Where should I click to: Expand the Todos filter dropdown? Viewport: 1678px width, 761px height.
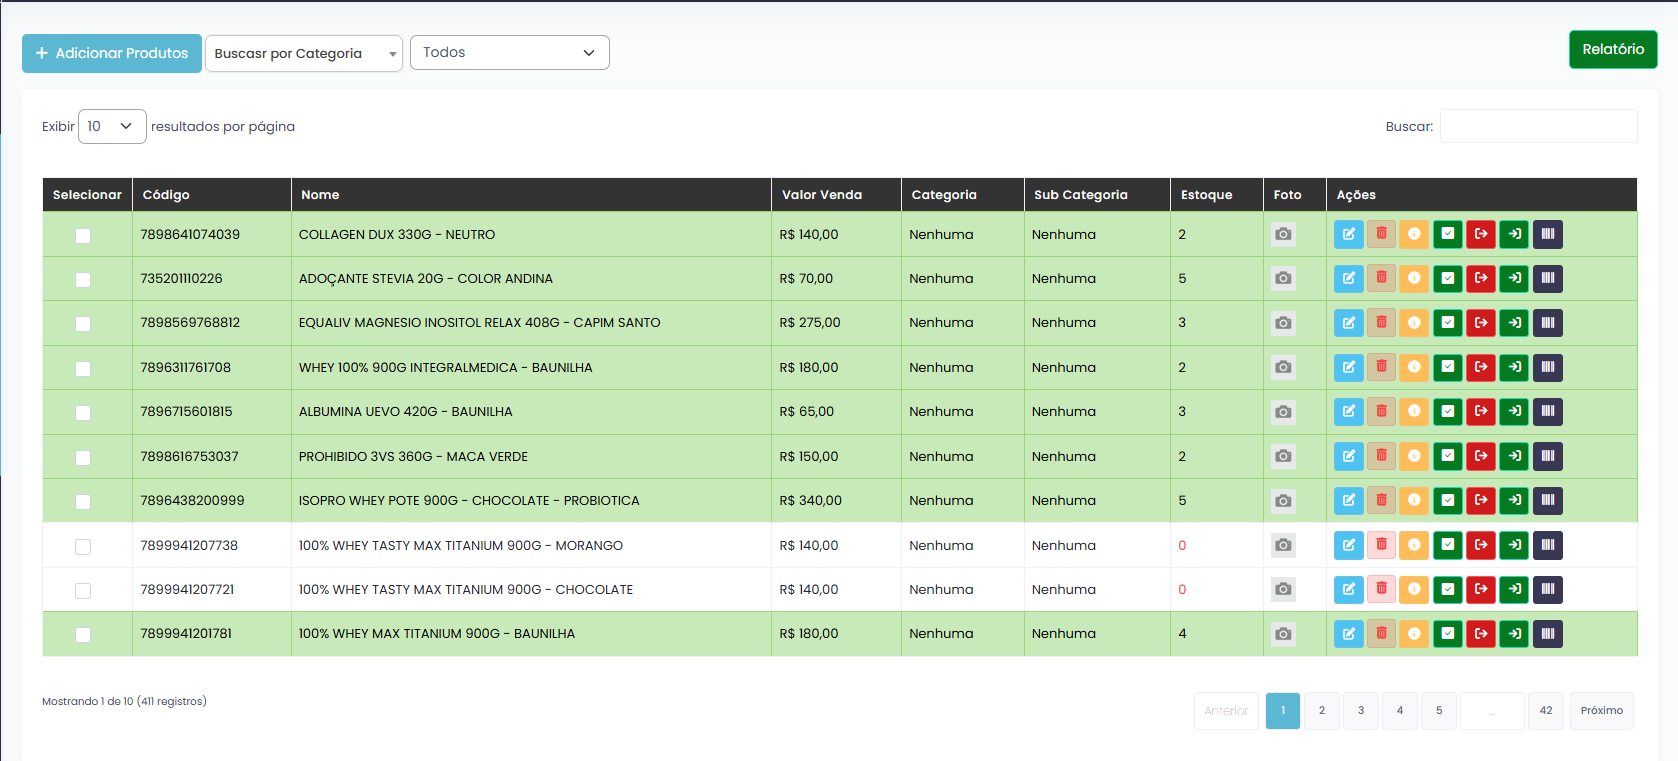[x=509, y=53]
